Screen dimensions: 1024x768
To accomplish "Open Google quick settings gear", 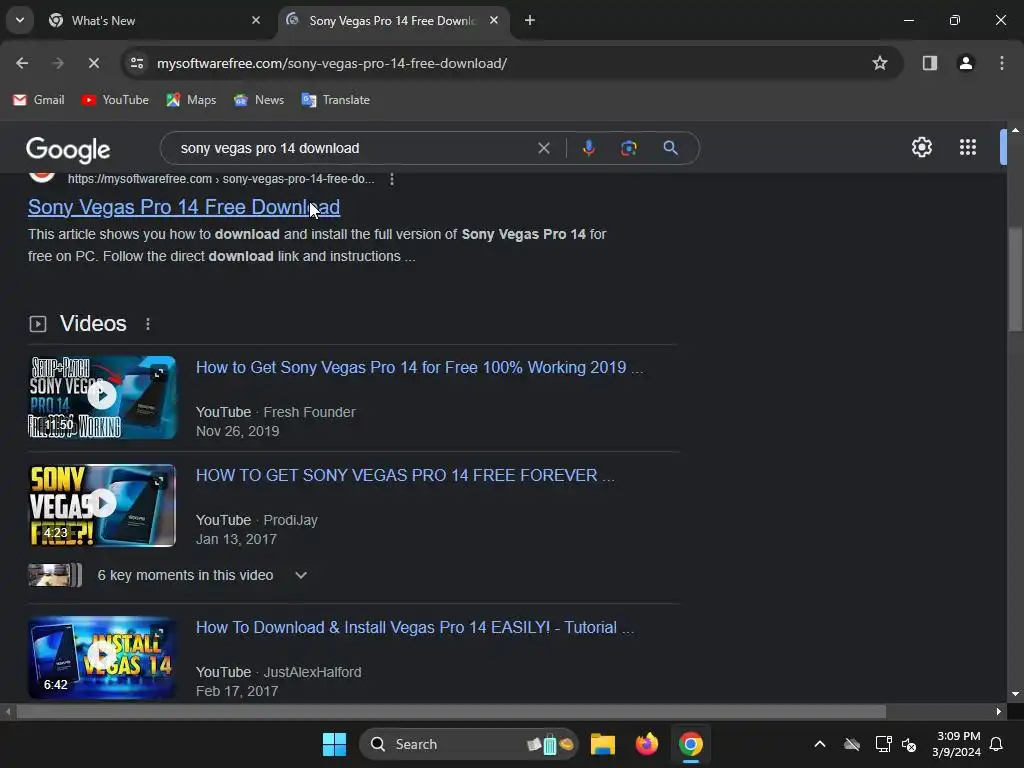I will click(921, 147).
